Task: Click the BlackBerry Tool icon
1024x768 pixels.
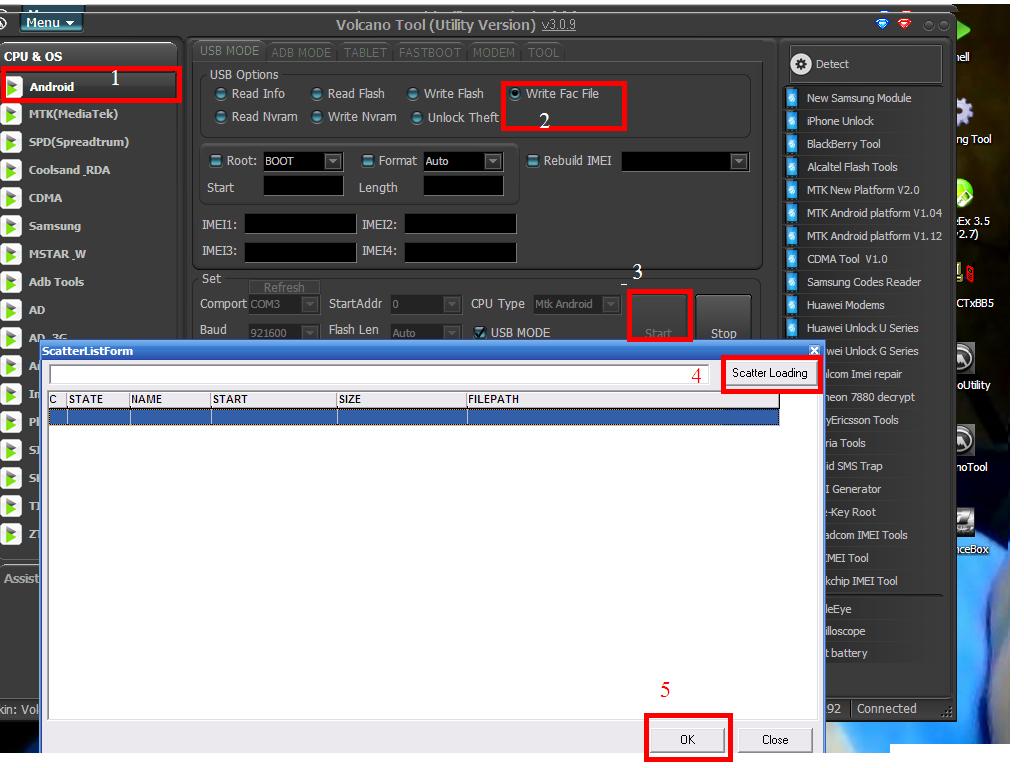Action: click(x=792, y=144)
